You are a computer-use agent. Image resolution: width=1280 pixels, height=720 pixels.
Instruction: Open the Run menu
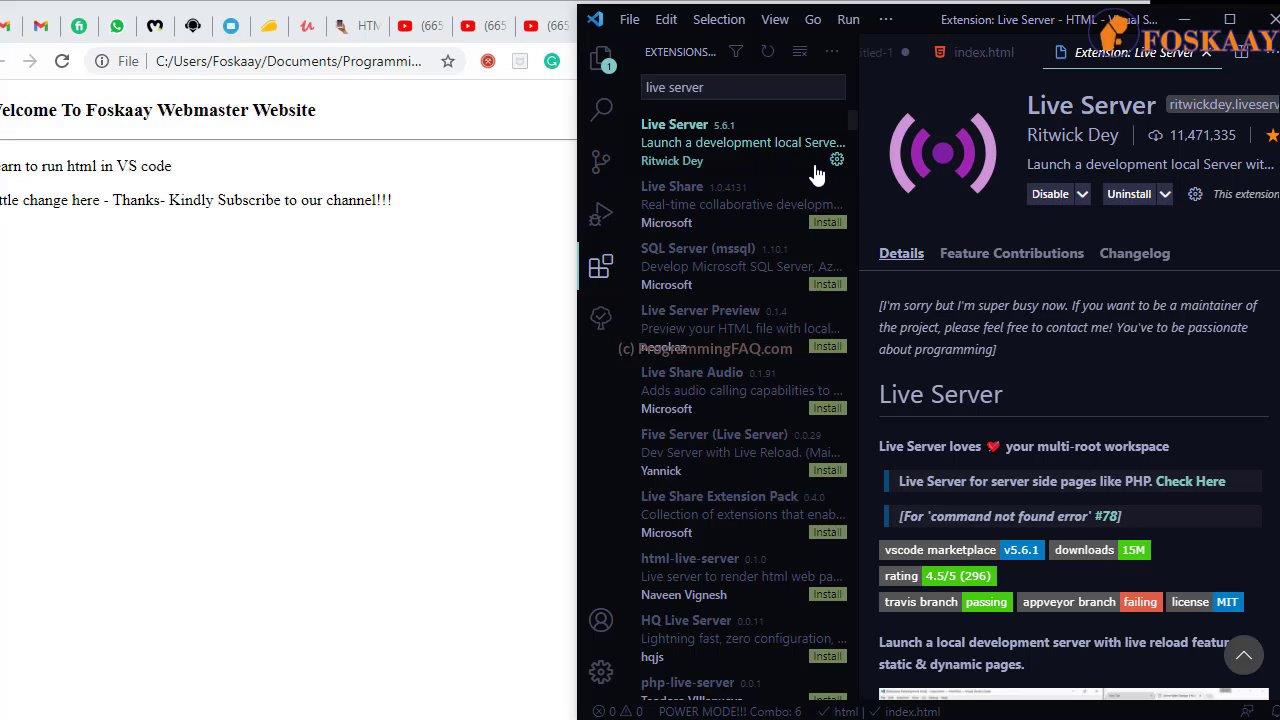click(x=848, y=19)
